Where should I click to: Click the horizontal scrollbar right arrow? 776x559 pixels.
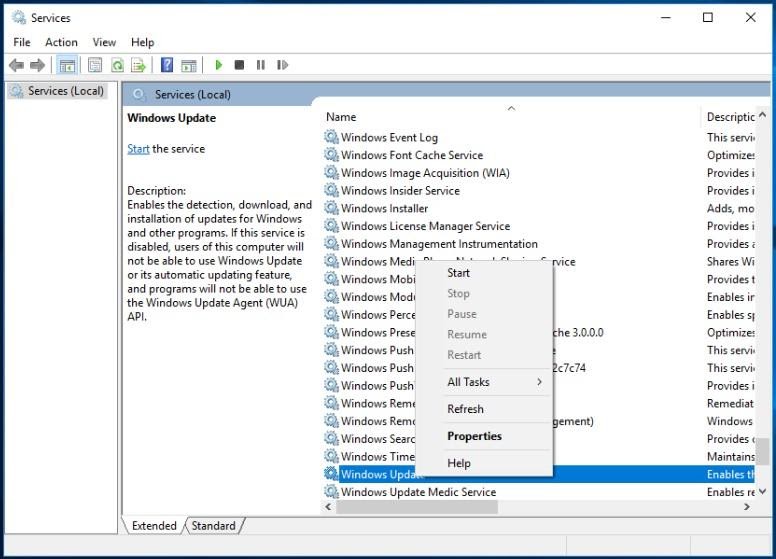tap(747, 507)
